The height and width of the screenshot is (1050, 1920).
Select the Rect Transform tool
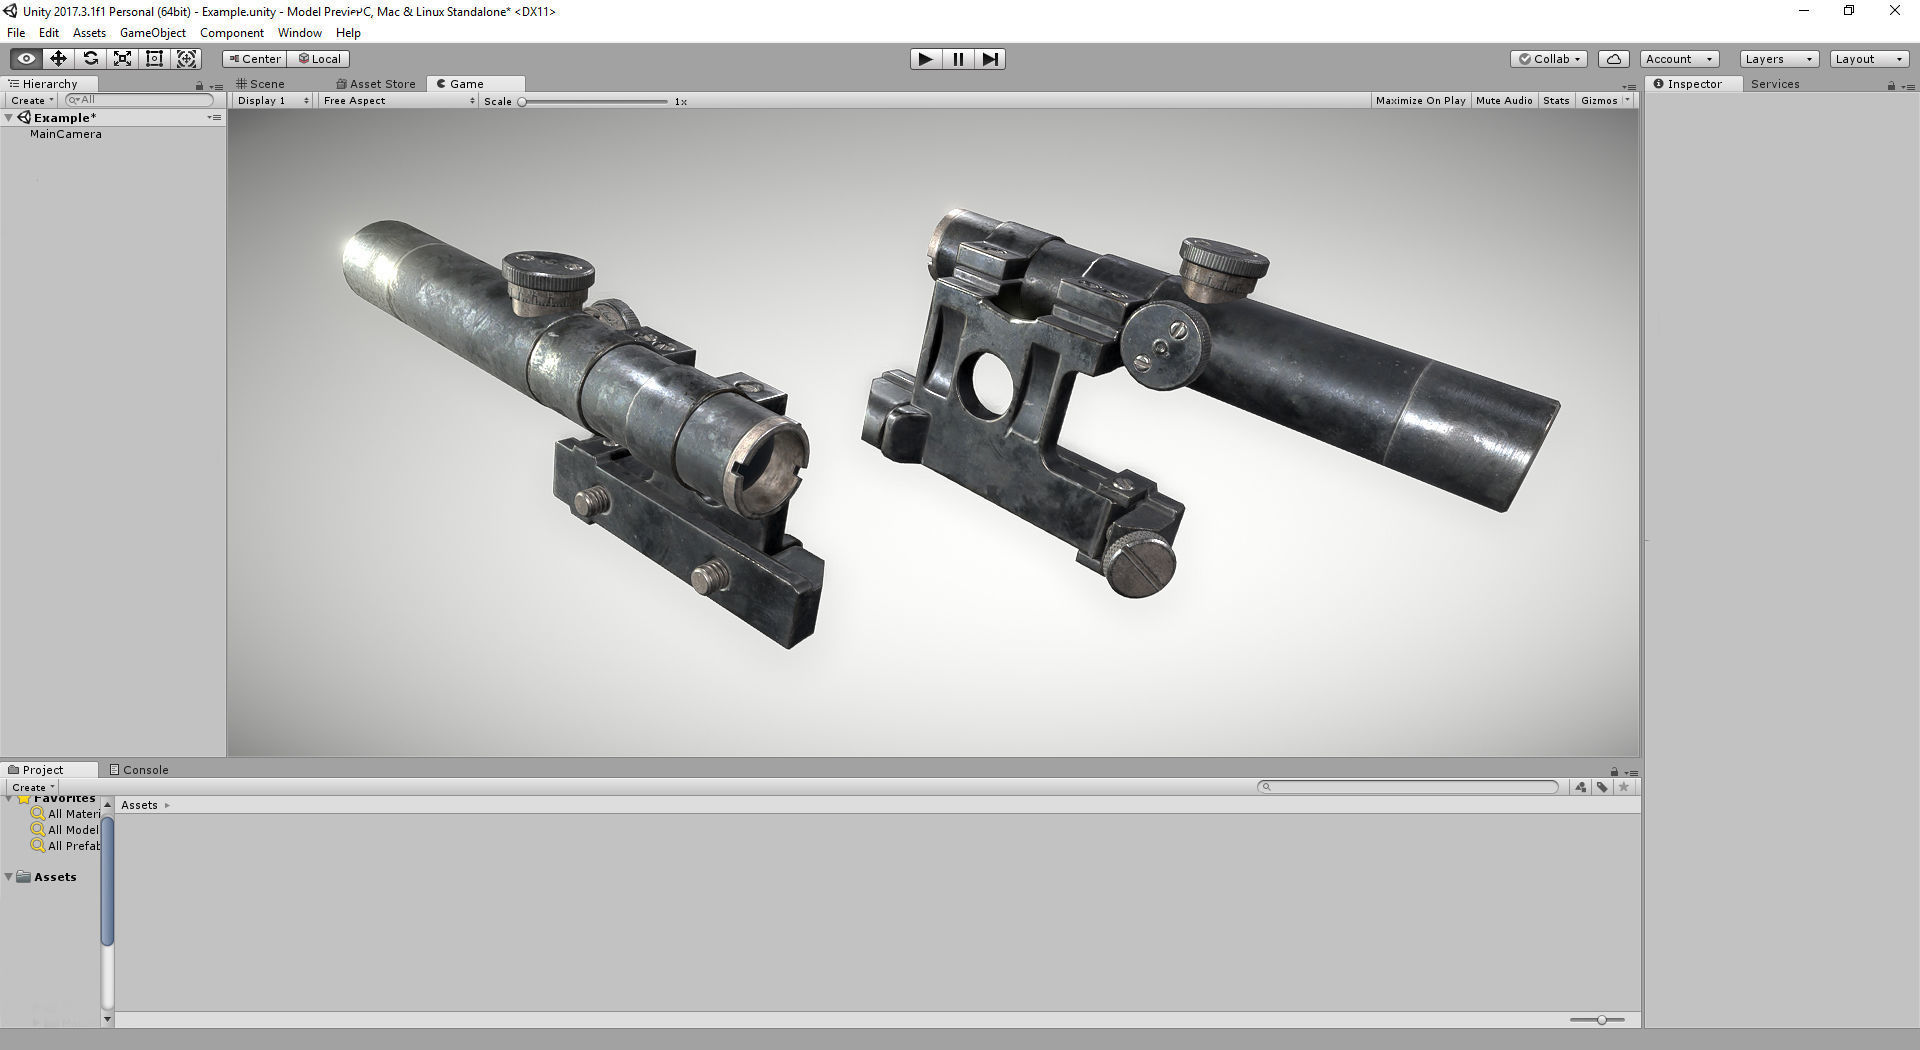coord(154,59)
